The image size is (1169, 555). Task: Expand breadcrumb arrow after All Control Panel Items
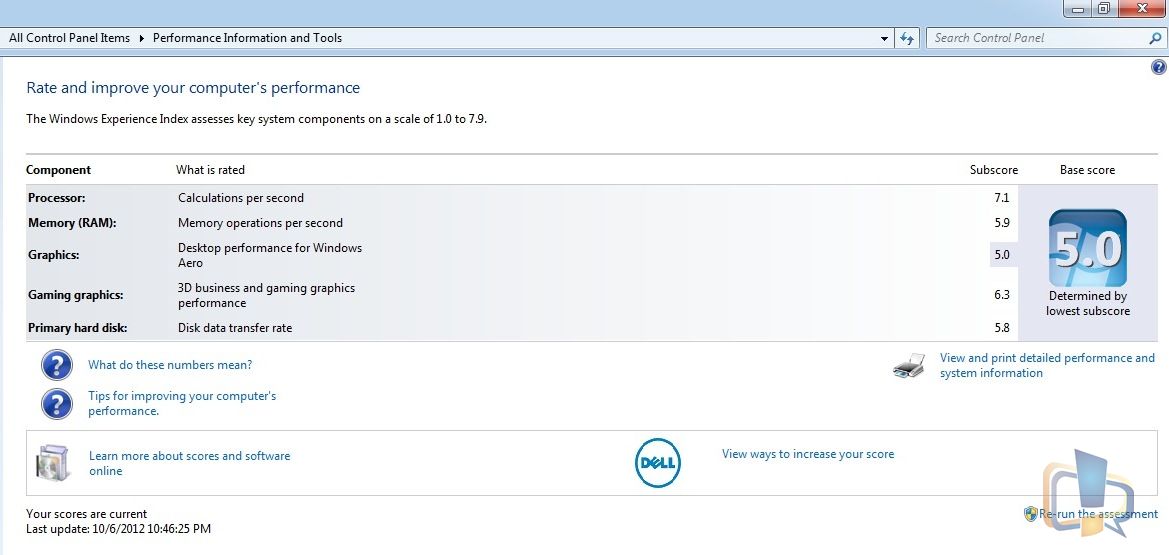tap(142, 38)
